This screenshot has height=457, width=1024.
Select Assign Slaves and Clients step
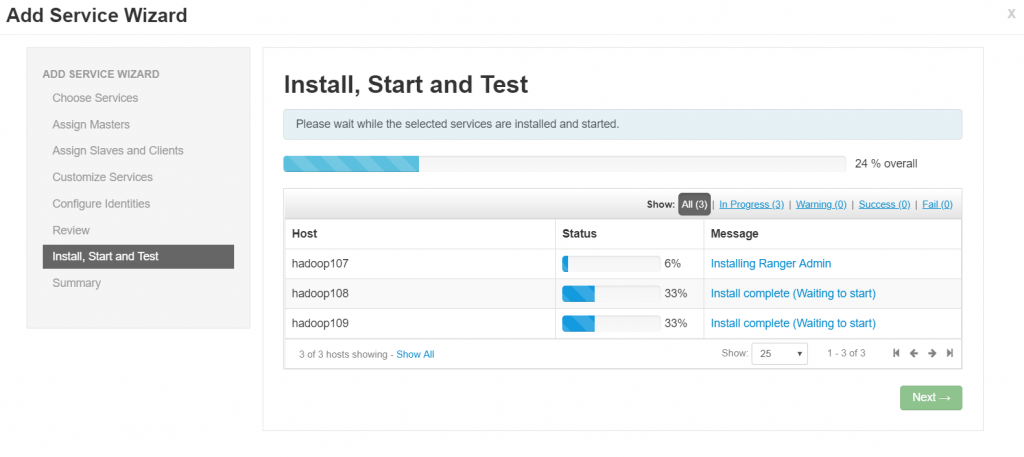[x=118, y=150]
